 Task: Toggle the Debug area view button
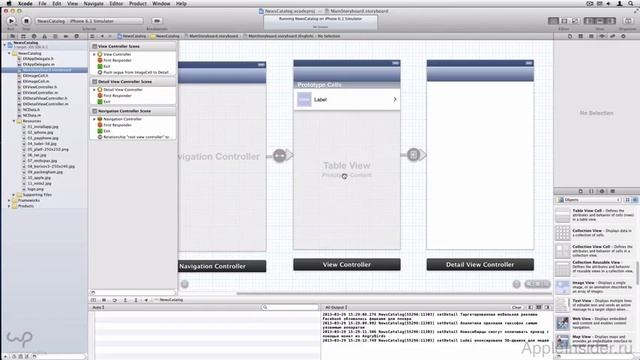(600, 21)
